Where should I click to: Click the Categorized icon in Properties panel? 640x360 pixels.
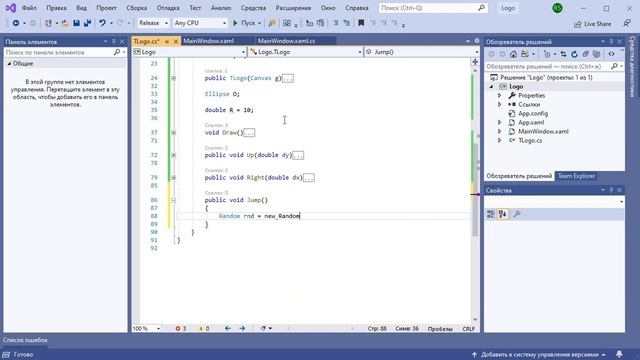(491, 214)
